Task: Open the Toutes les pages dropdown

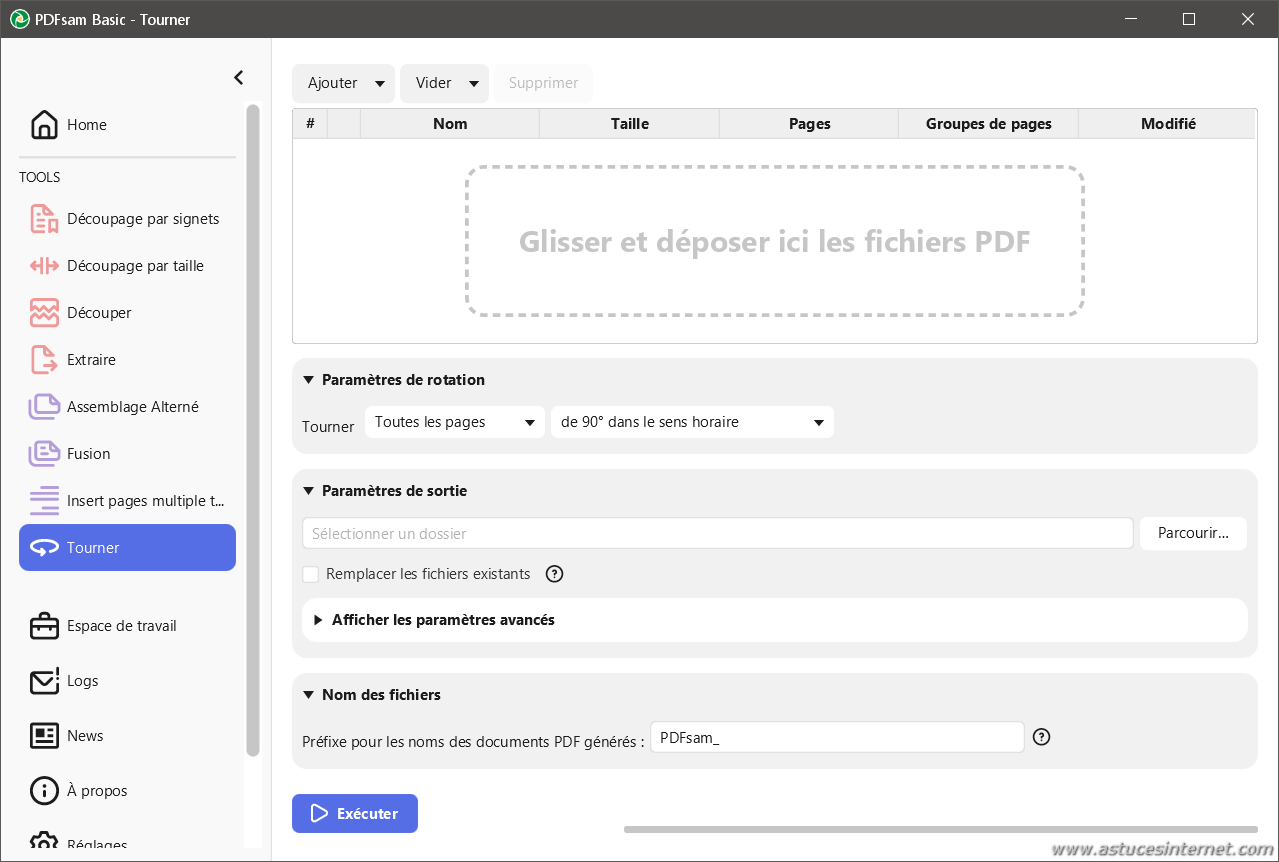Action: pyautogui.click(x=455, y=422)
